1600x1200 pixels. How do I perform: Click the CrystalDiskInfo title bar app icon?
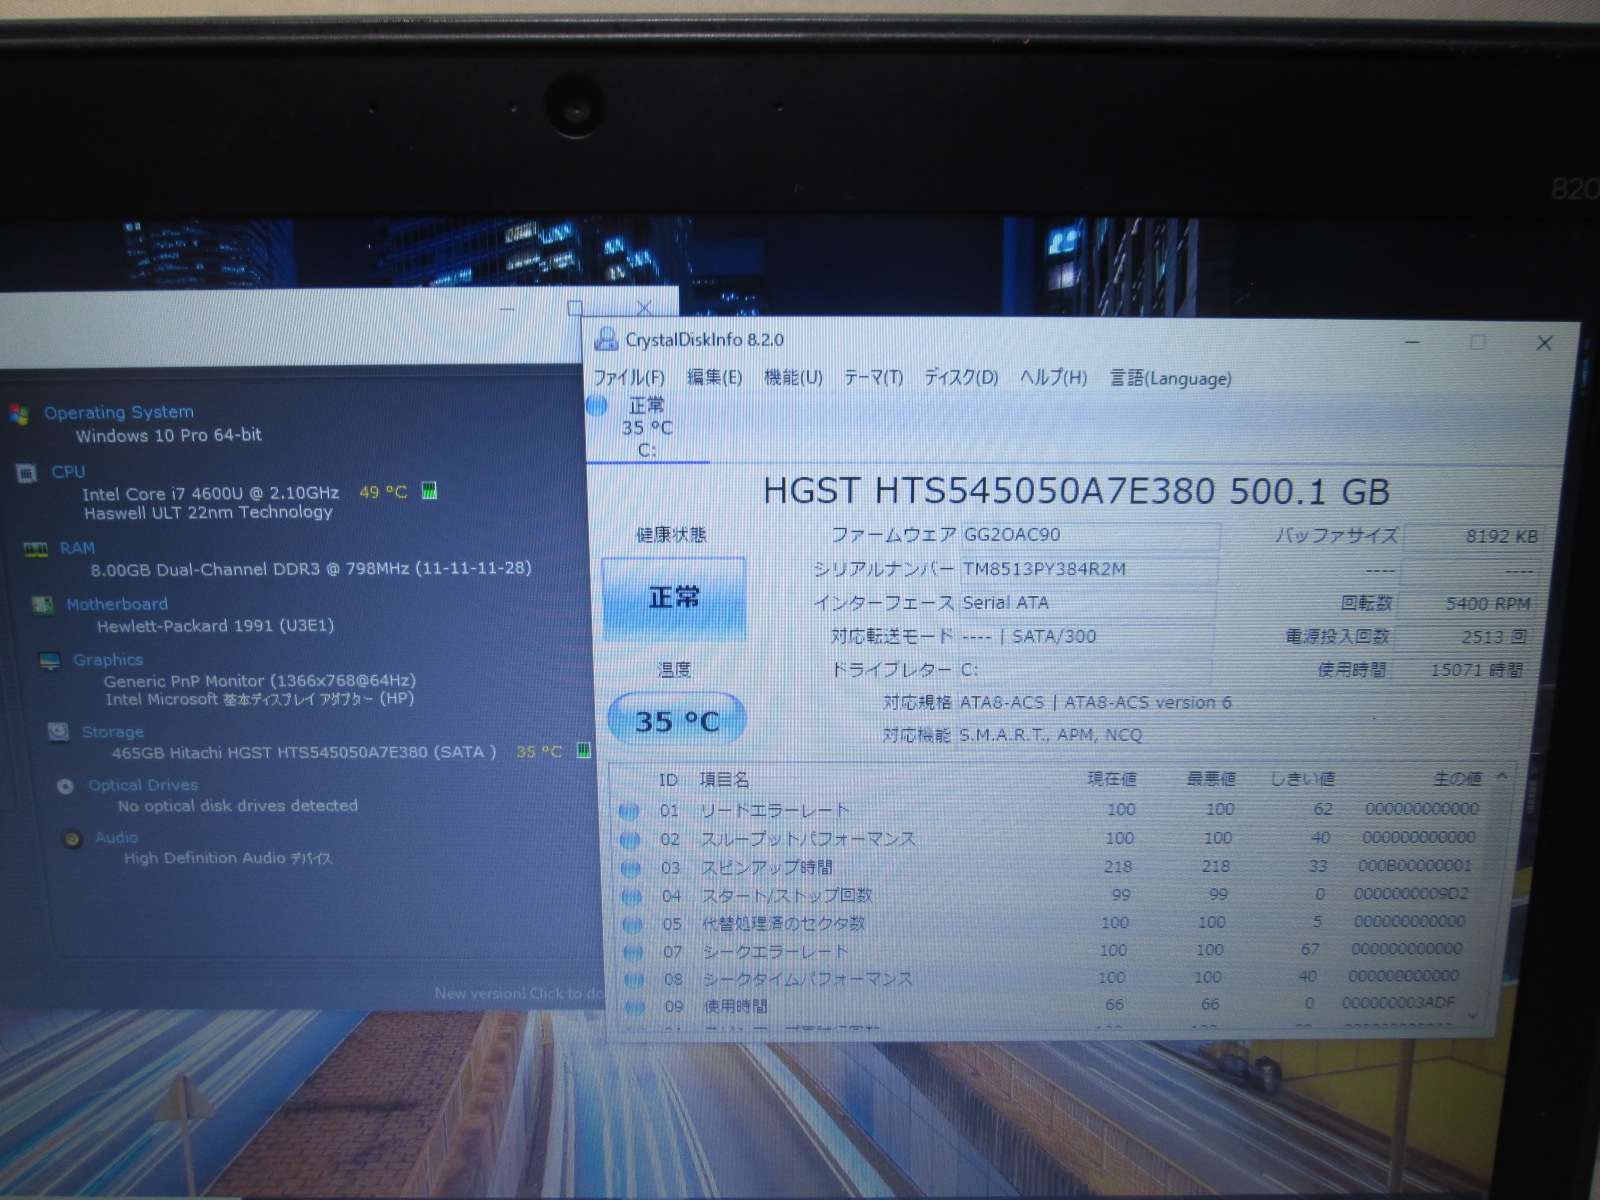click(606, 340)
